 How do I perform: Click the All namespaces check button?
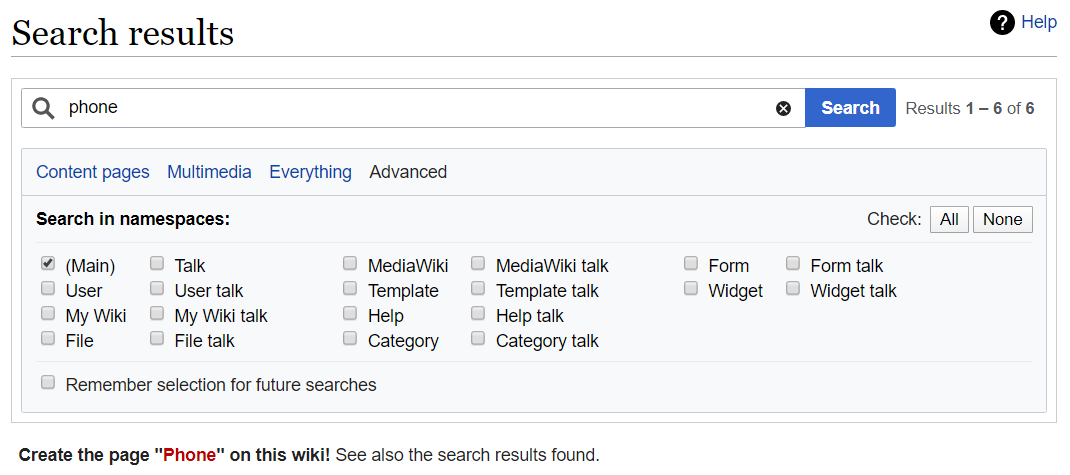click(x=949, y=220)
